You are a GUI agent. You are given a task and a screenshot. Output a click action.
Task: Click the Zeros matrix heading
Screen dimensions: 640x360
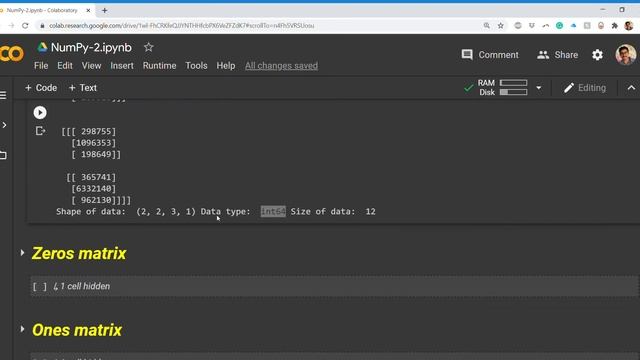[79, 253]
